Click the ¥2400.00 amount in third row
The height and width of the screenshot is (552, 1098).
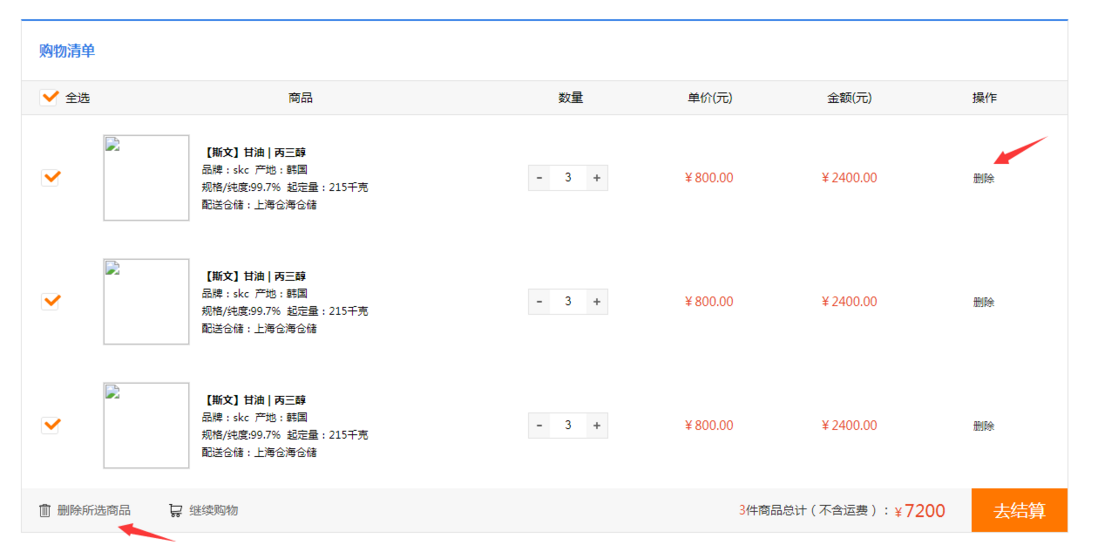[x=849, y=426]
